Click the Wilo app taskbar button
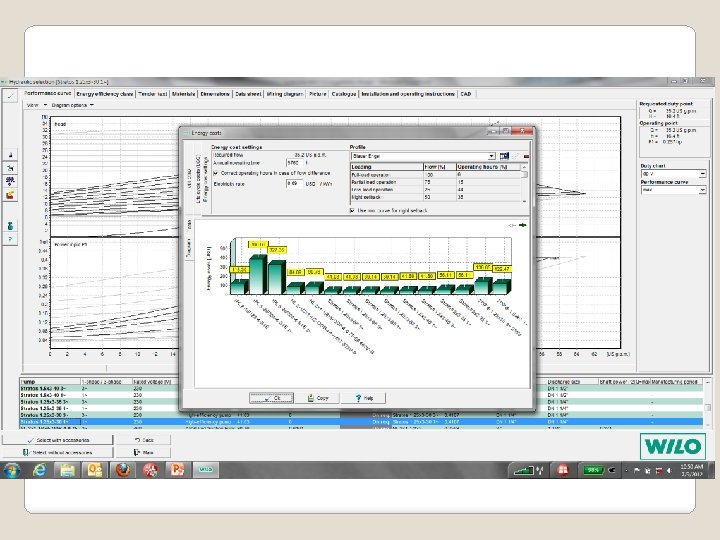Image resolution: width=720 pixels, height=540 pixels. pos(205,470)
